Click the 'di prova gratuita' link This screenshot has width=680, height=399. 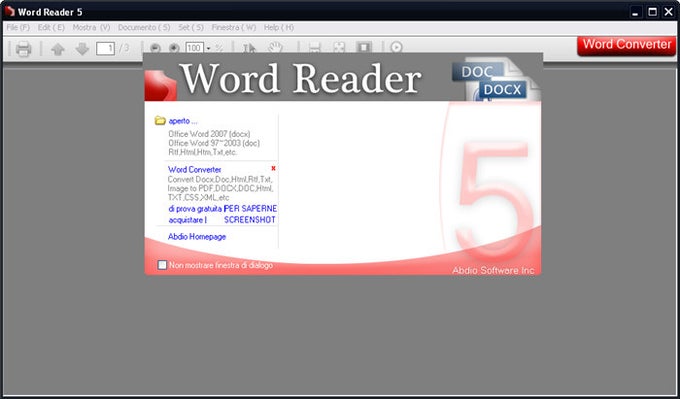(195, 209)
